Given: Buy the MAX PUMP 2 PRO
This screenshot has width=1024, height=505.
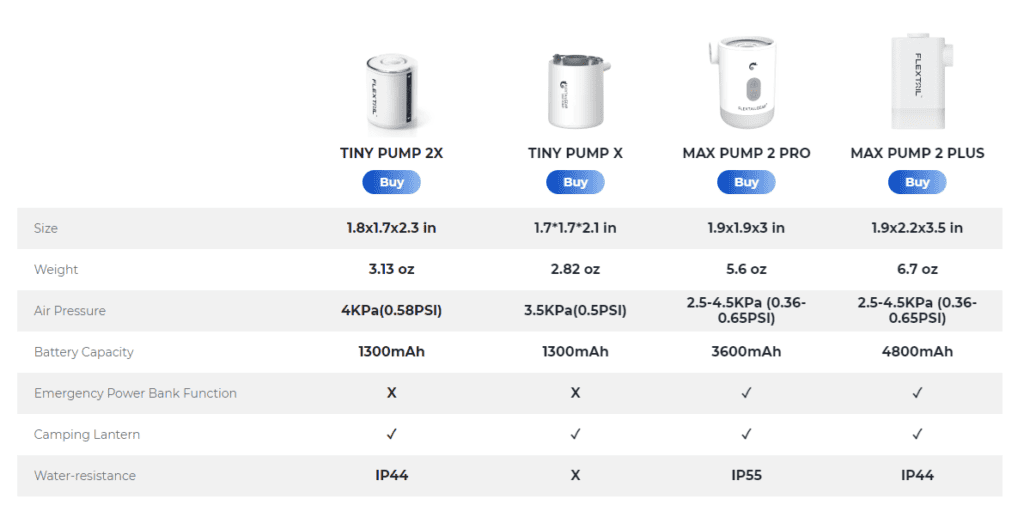Looking at the screenshot, I should 746,182.
